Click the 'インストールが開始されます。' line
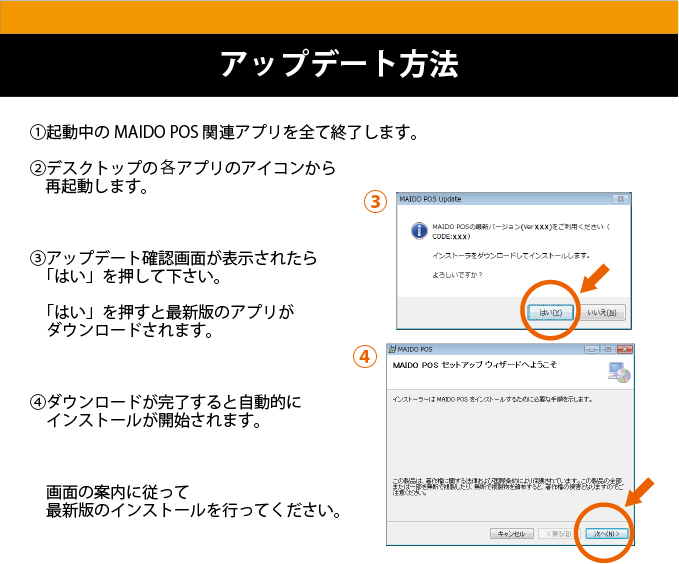The width and height of the screenshot is (679, 564). pyautogui.click(x=154, y=420)
